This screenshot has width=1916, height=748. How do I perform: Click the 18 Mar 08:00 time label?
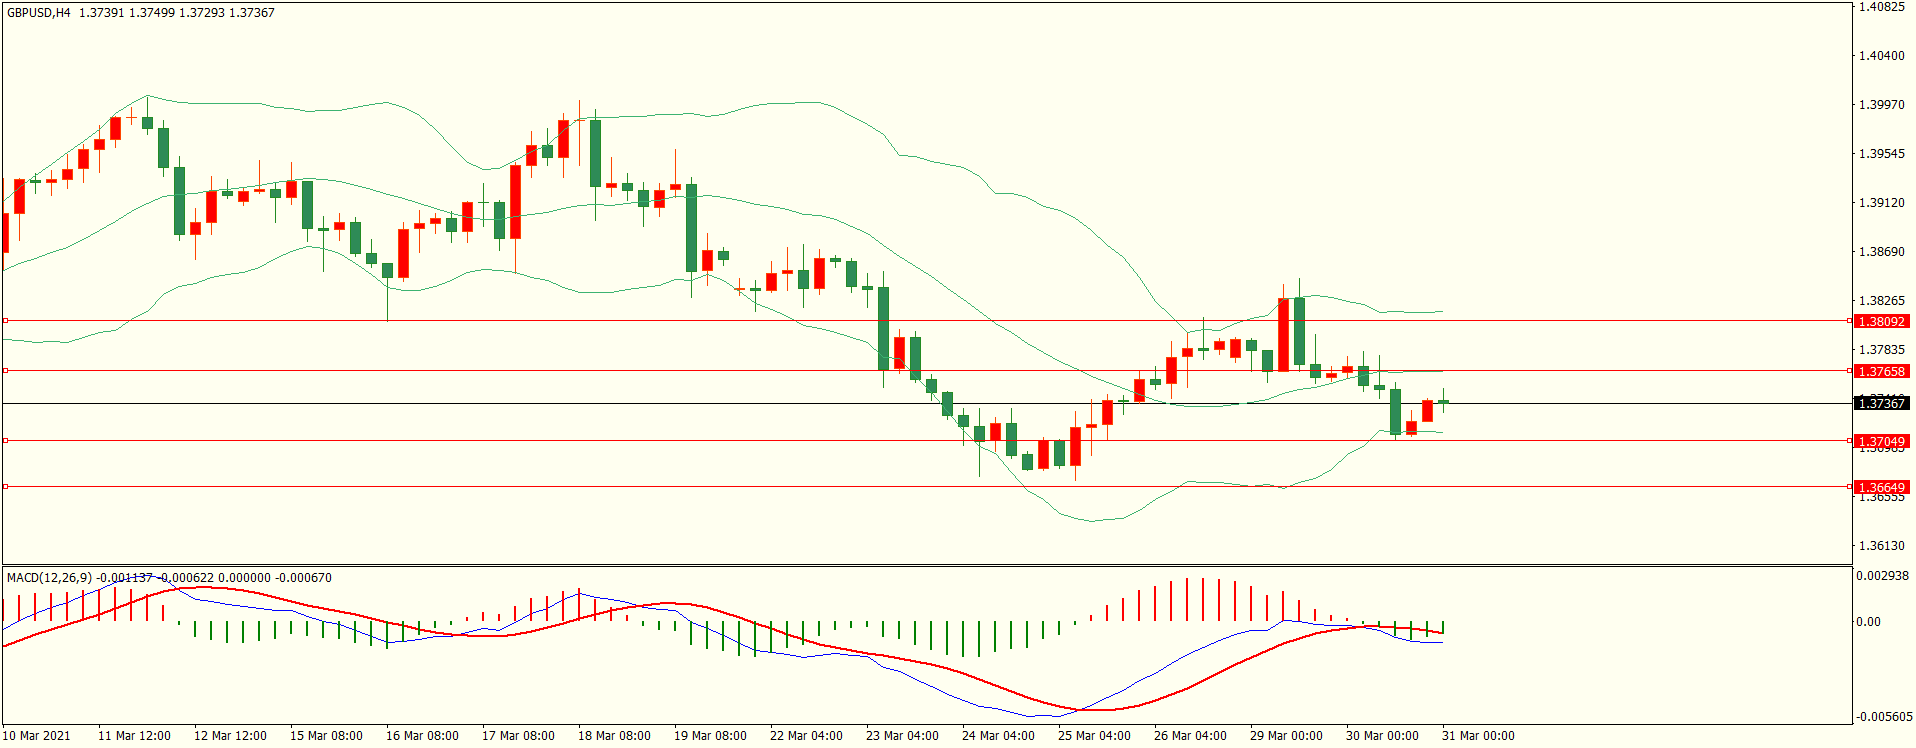tap(614, 736)
